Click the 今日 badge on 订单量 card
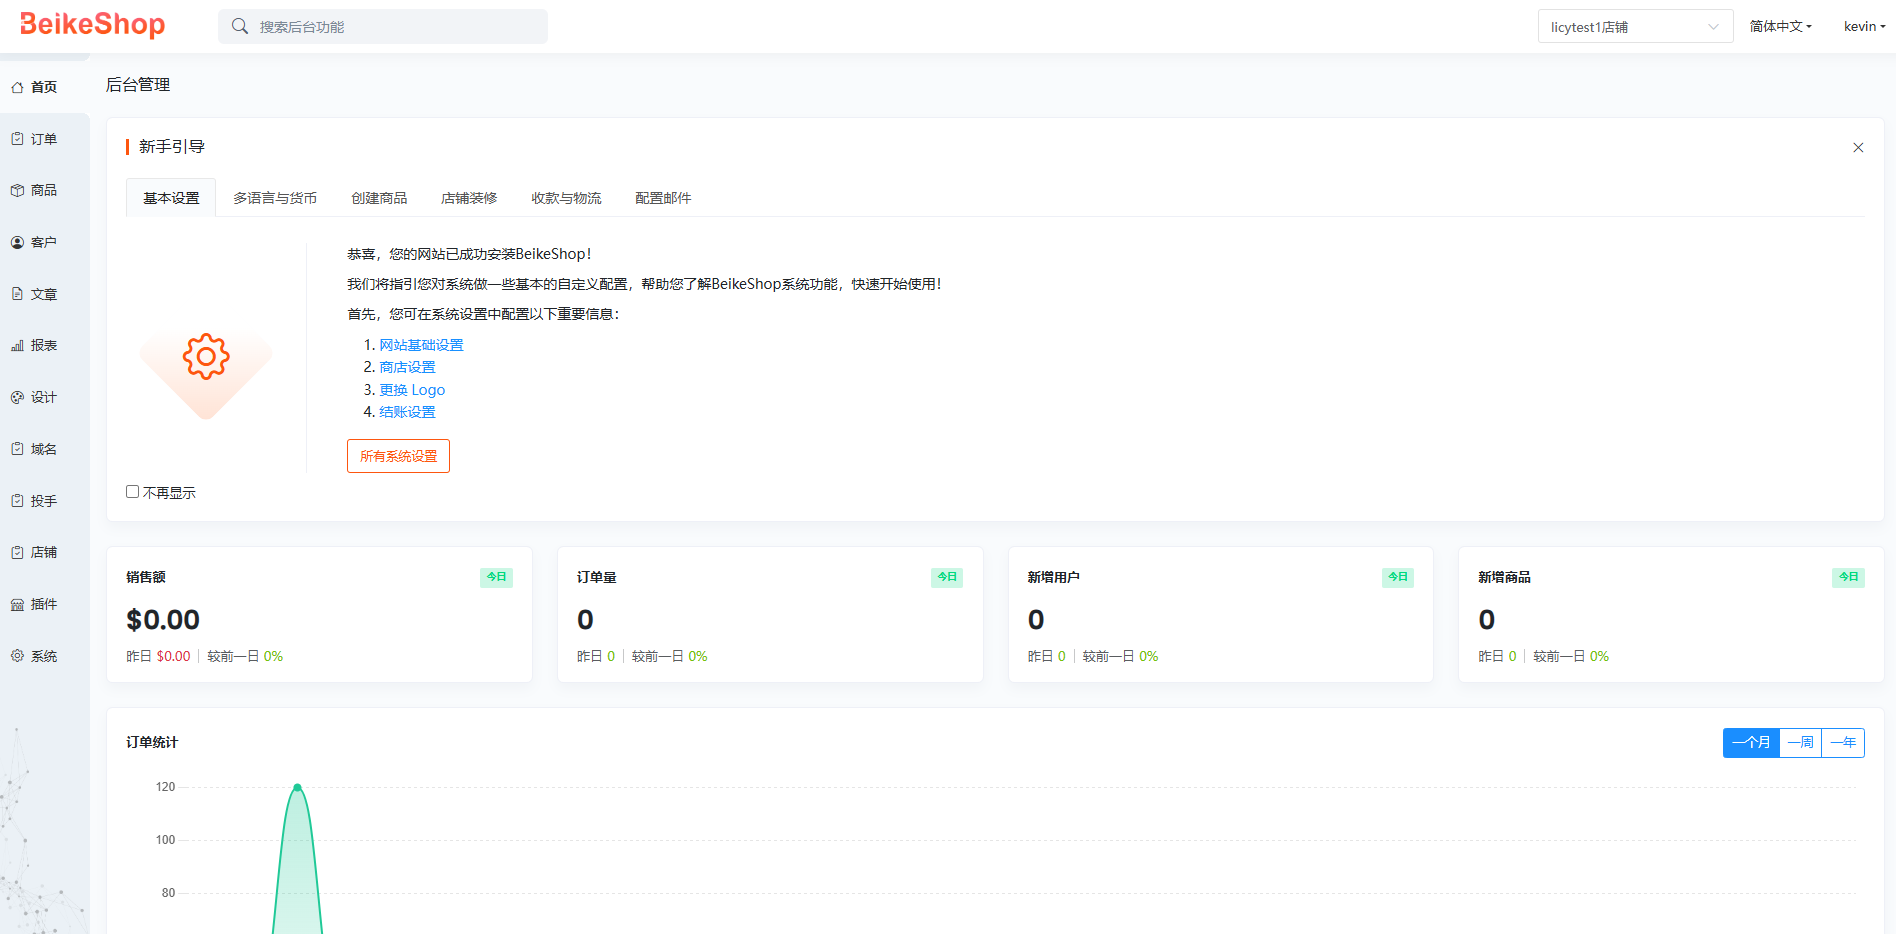Screen dimensions: 1896x934 click(x=947, y=577)
